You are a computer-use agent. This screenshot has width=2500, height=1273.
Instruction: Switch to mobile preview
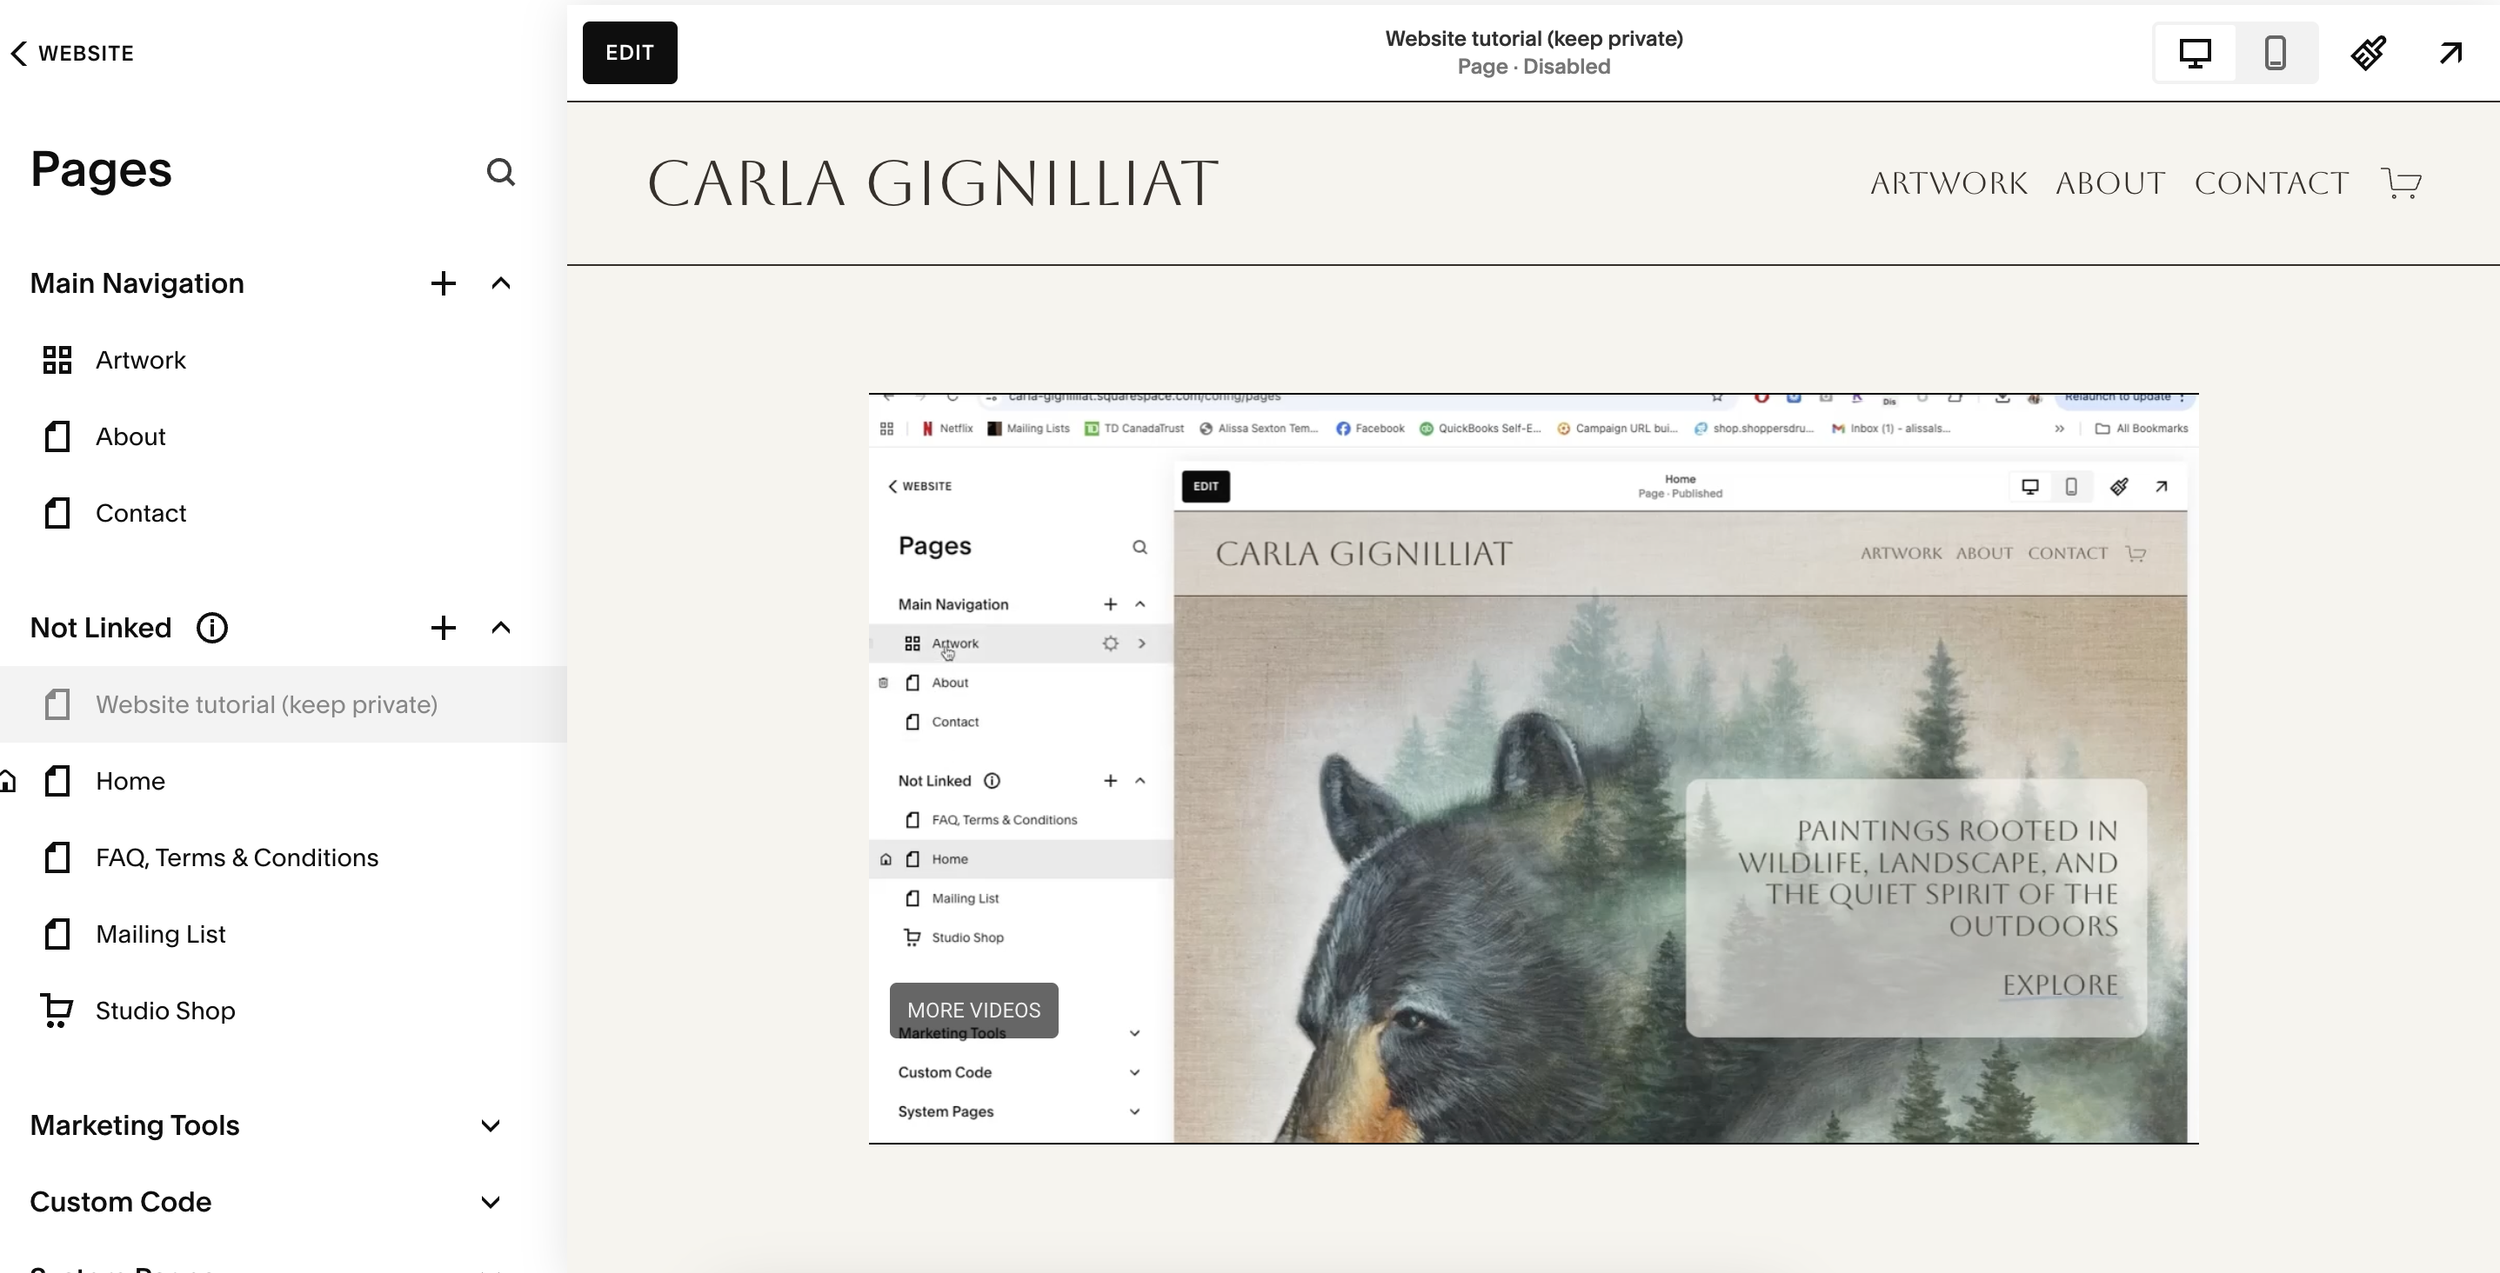2274,52
